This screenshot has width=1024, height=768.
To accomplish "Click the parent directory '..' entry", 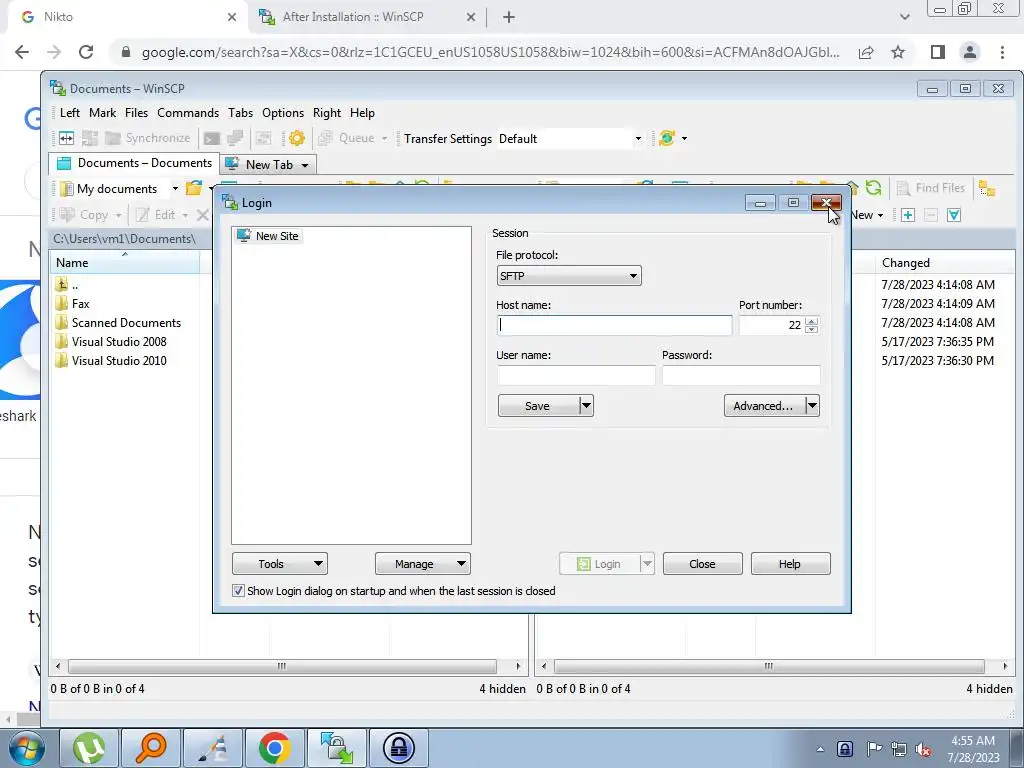I will click(x=67, y=285).
